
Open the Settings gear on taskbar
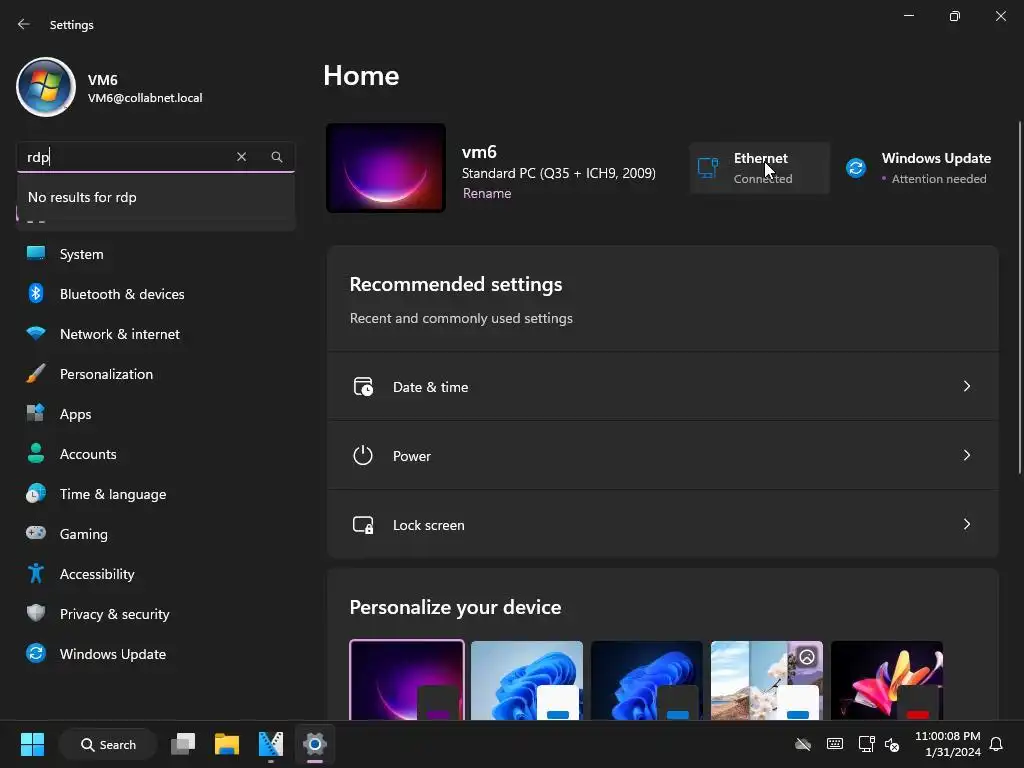click(x=315, y=744)
